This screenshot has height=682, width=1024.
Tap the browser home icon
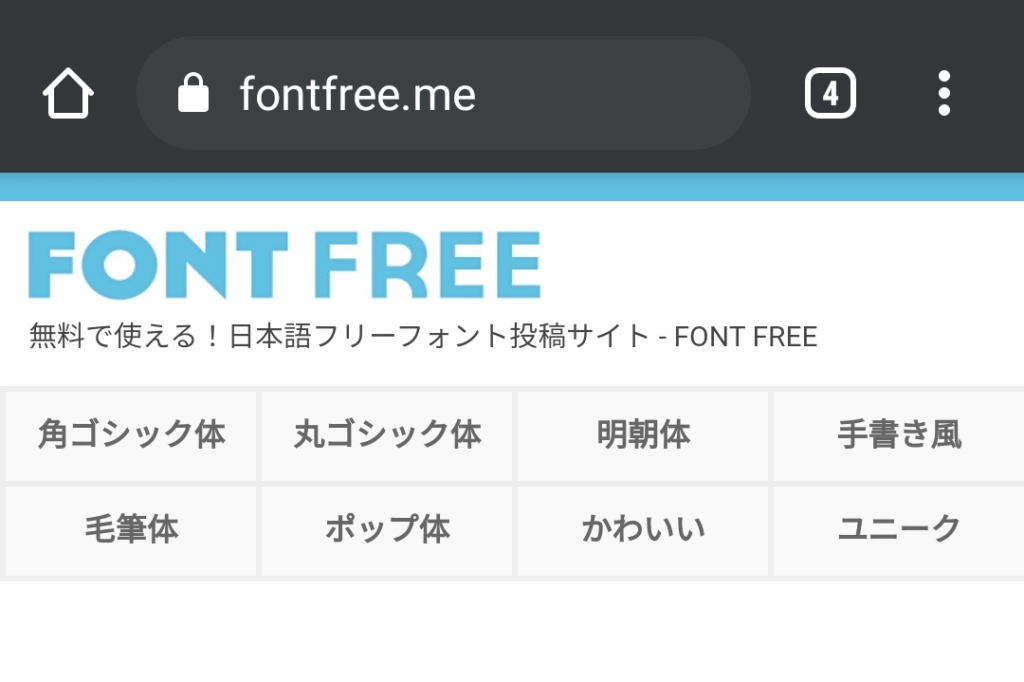[68, 95]
